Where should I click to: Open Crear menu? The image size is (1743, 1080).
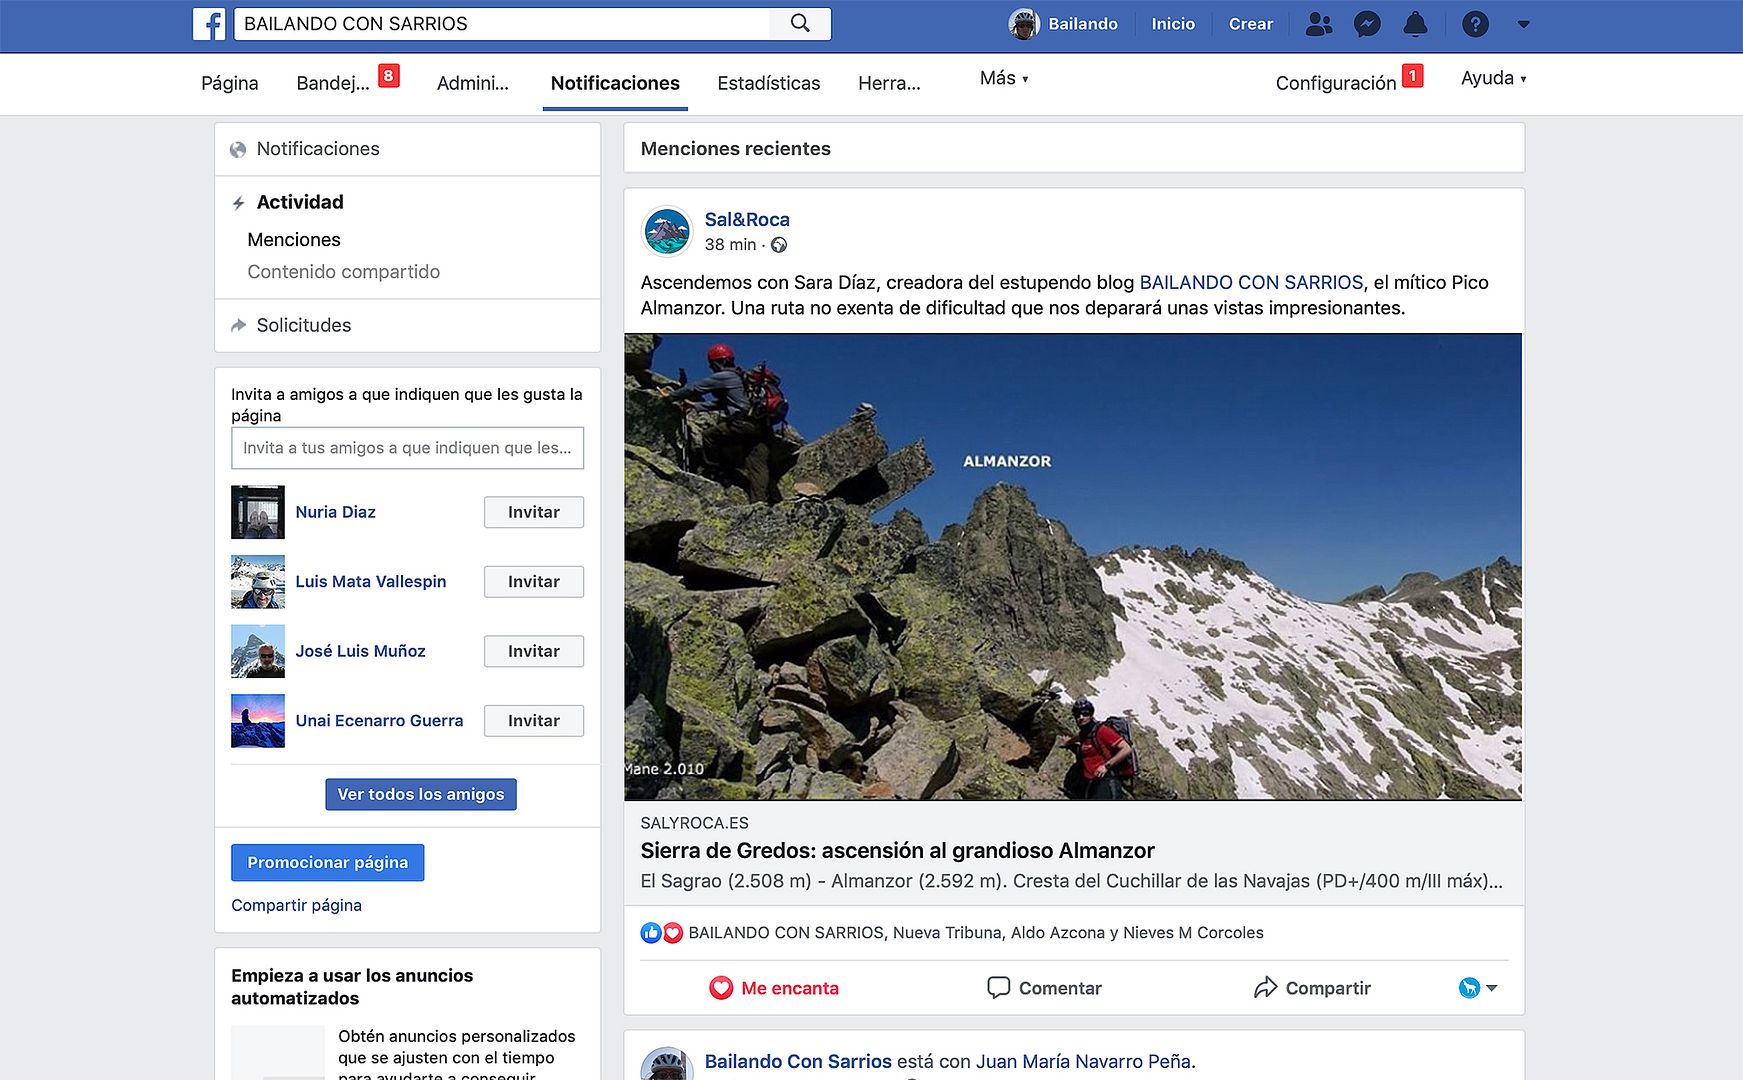point(1251,24)
